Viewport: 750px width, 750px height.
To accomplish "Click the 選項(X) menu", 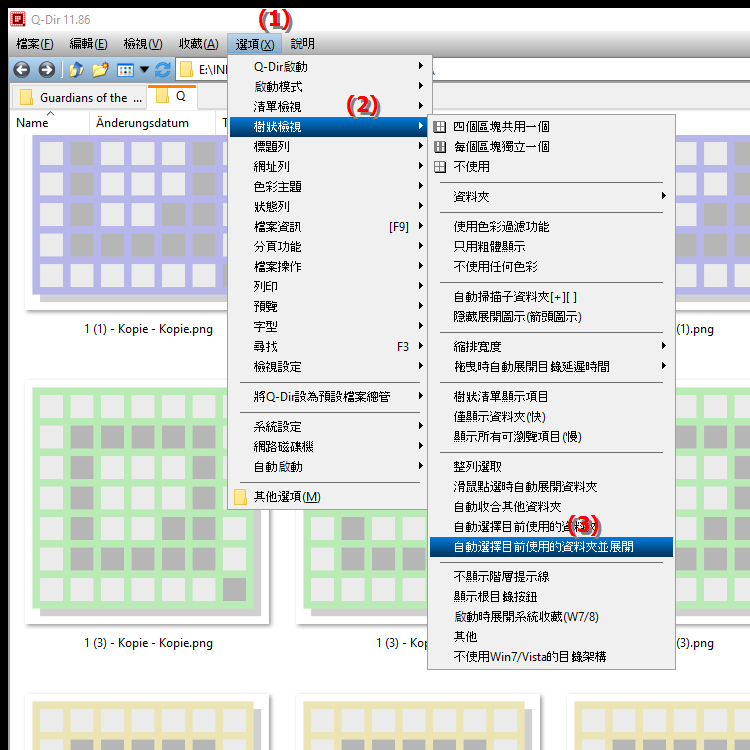I will [x=254, y=44].
